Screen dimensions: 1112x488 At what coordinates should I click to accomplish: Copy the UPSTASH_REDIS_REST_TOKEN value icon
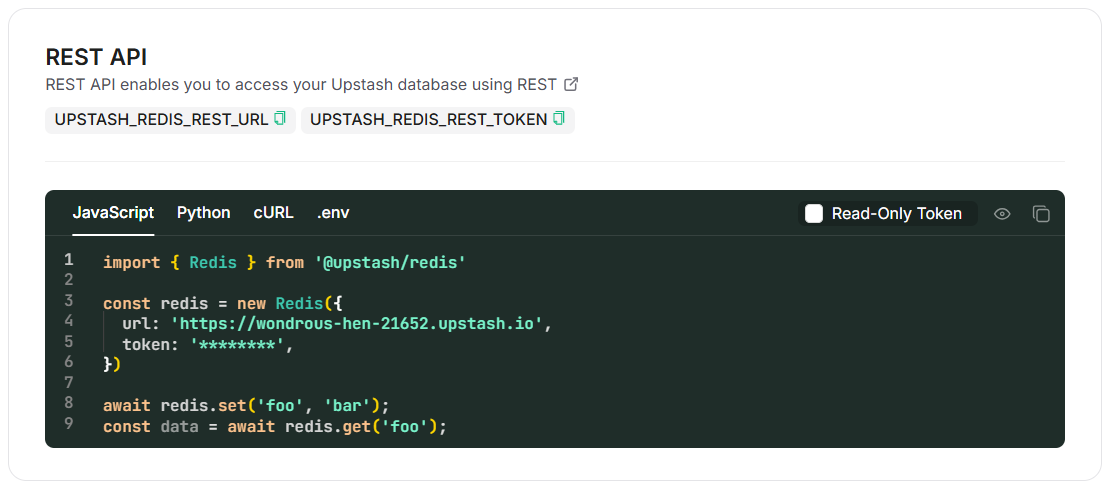click(x=559, y=118)
